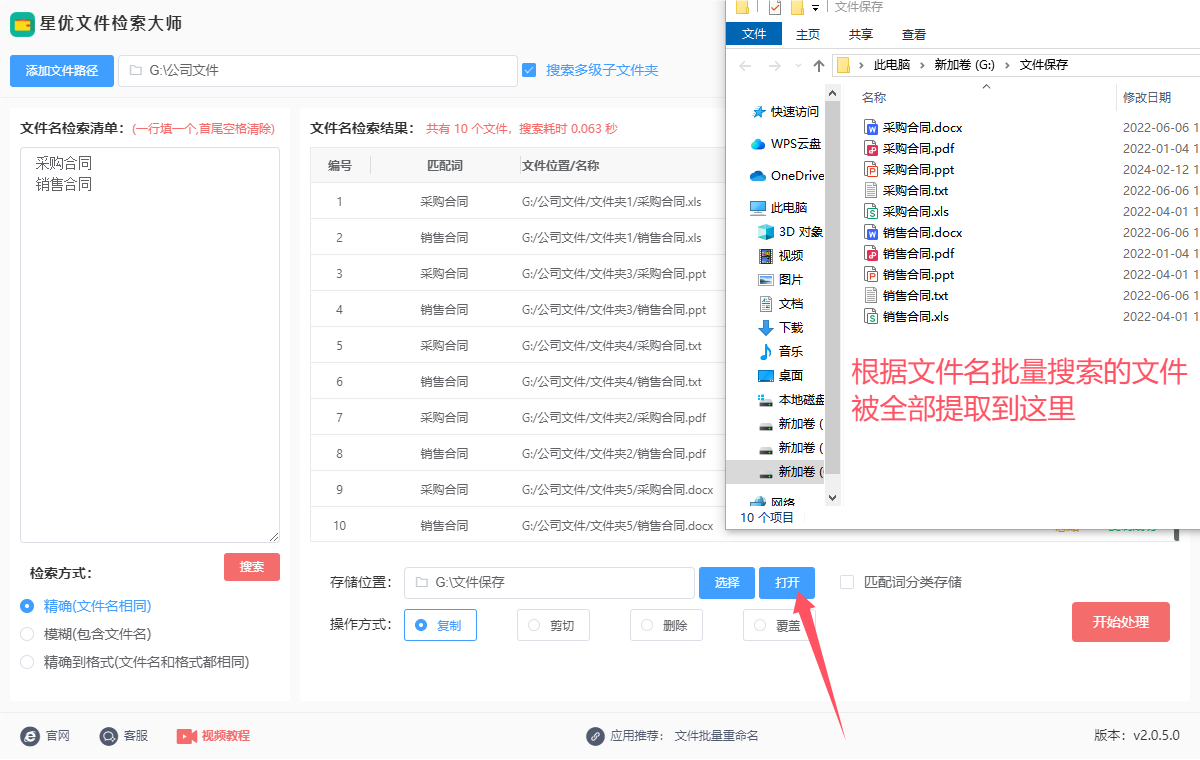
Task: Click the 销售合同.docx file icon
Action: click(871, 232)
